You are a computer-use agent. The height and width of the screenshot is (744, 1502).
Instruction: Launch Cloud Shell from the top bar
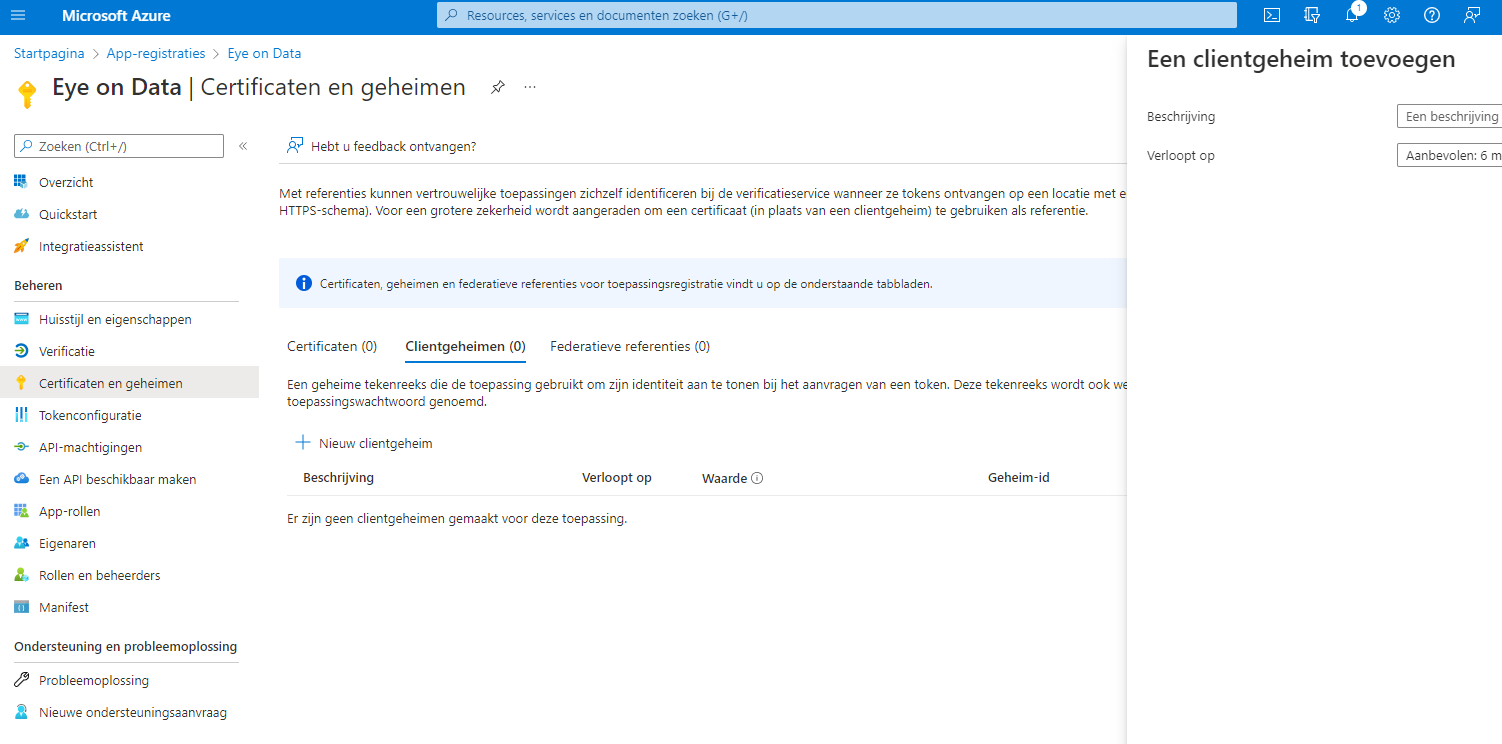coord(1272,15)
